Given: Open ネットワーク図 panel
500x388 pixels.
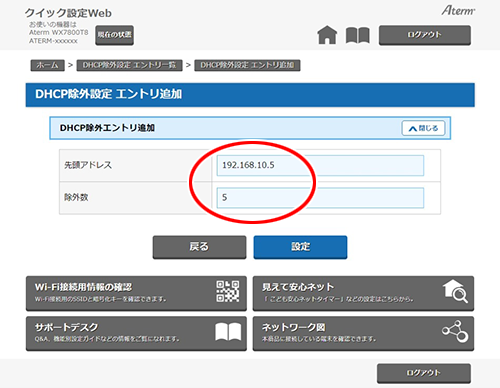Looking at the screenshot, I should pyautogui.click(x=363, y=333).
